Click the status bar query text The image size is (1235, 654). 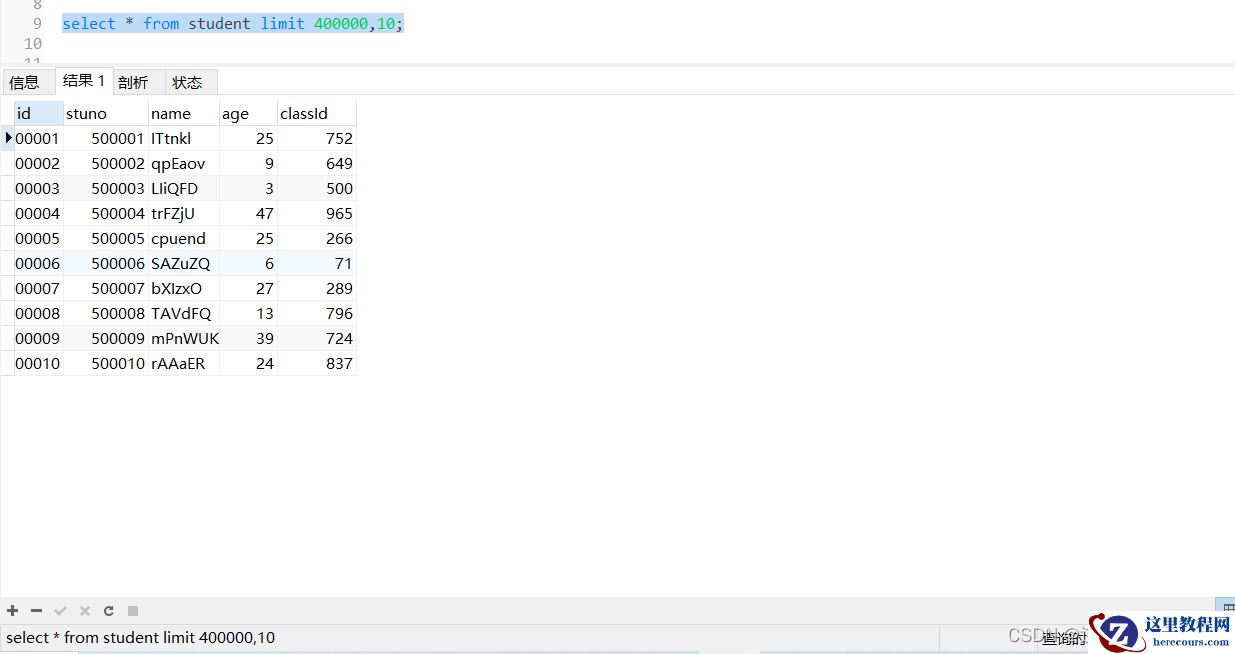(140, 637)
